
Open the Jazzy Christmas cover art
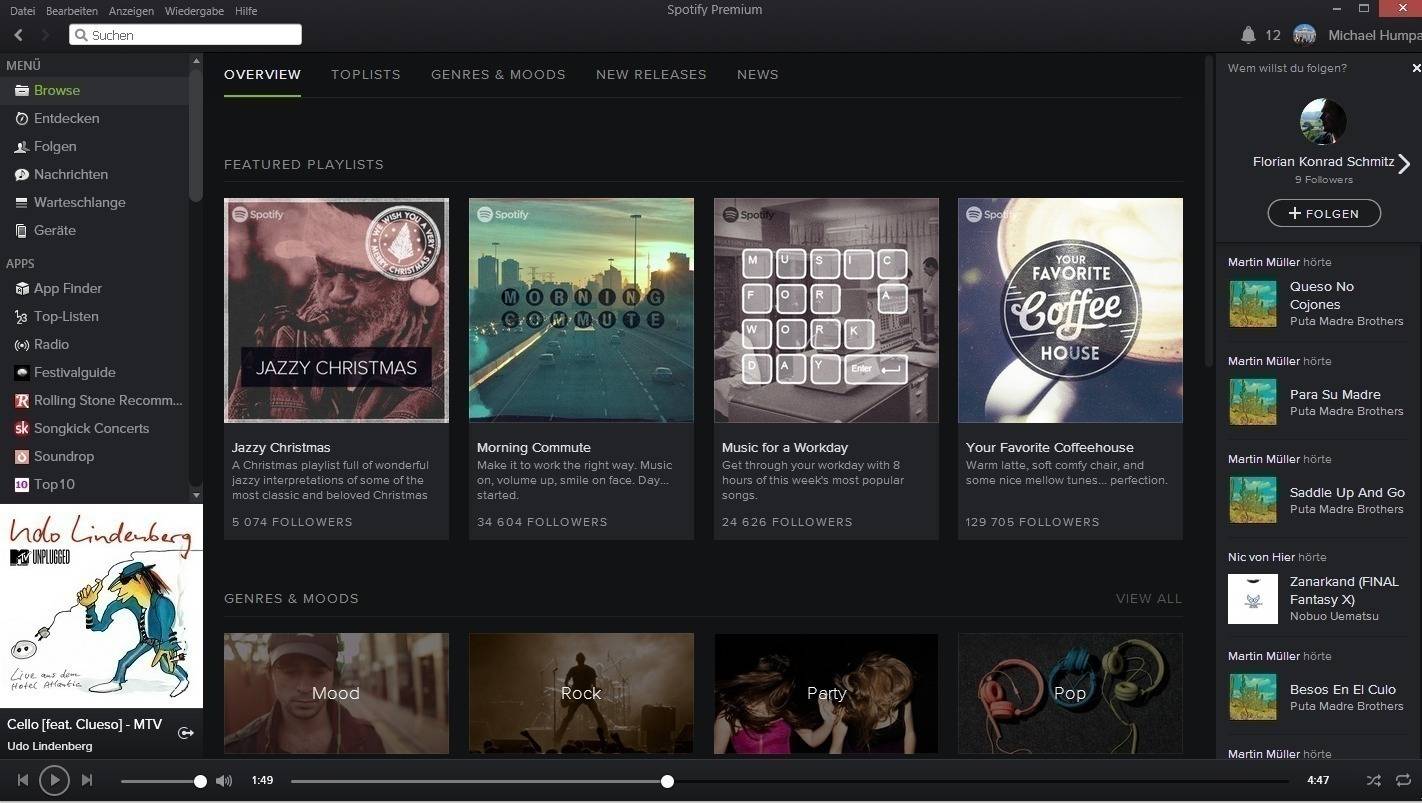click(336, 310)
